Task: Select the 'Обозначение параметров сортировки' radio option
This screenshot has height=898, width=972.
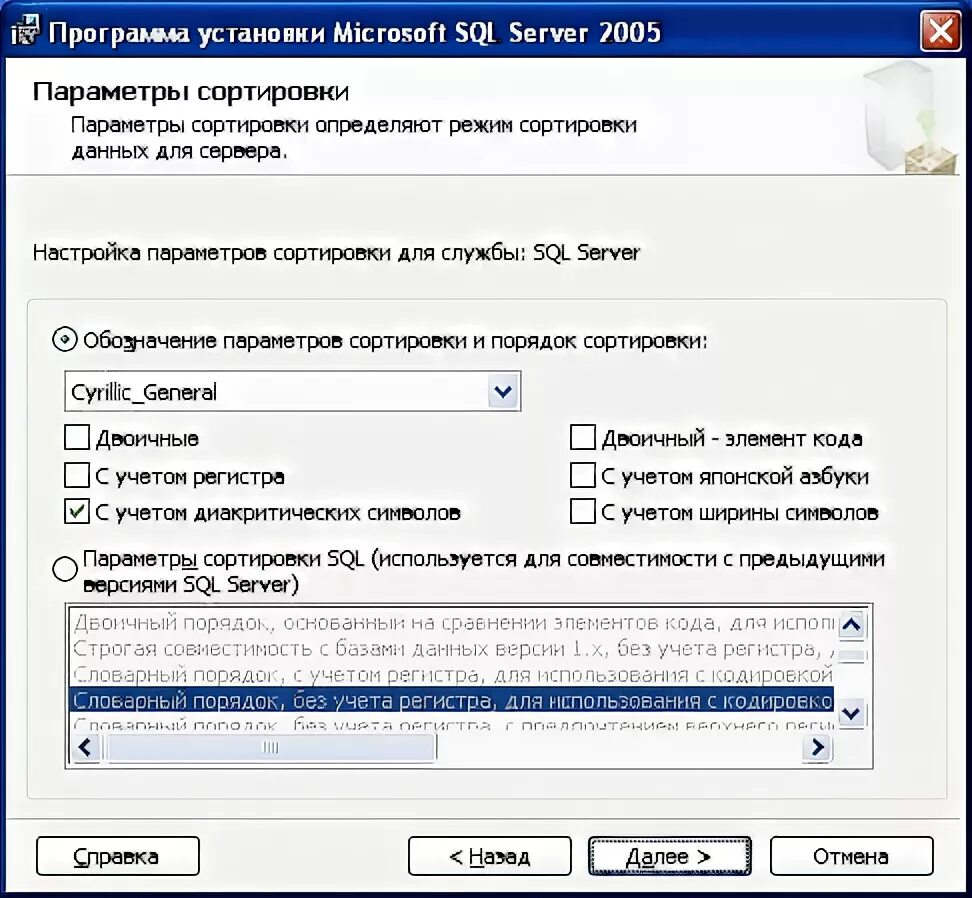Action: tap(65, 340)
